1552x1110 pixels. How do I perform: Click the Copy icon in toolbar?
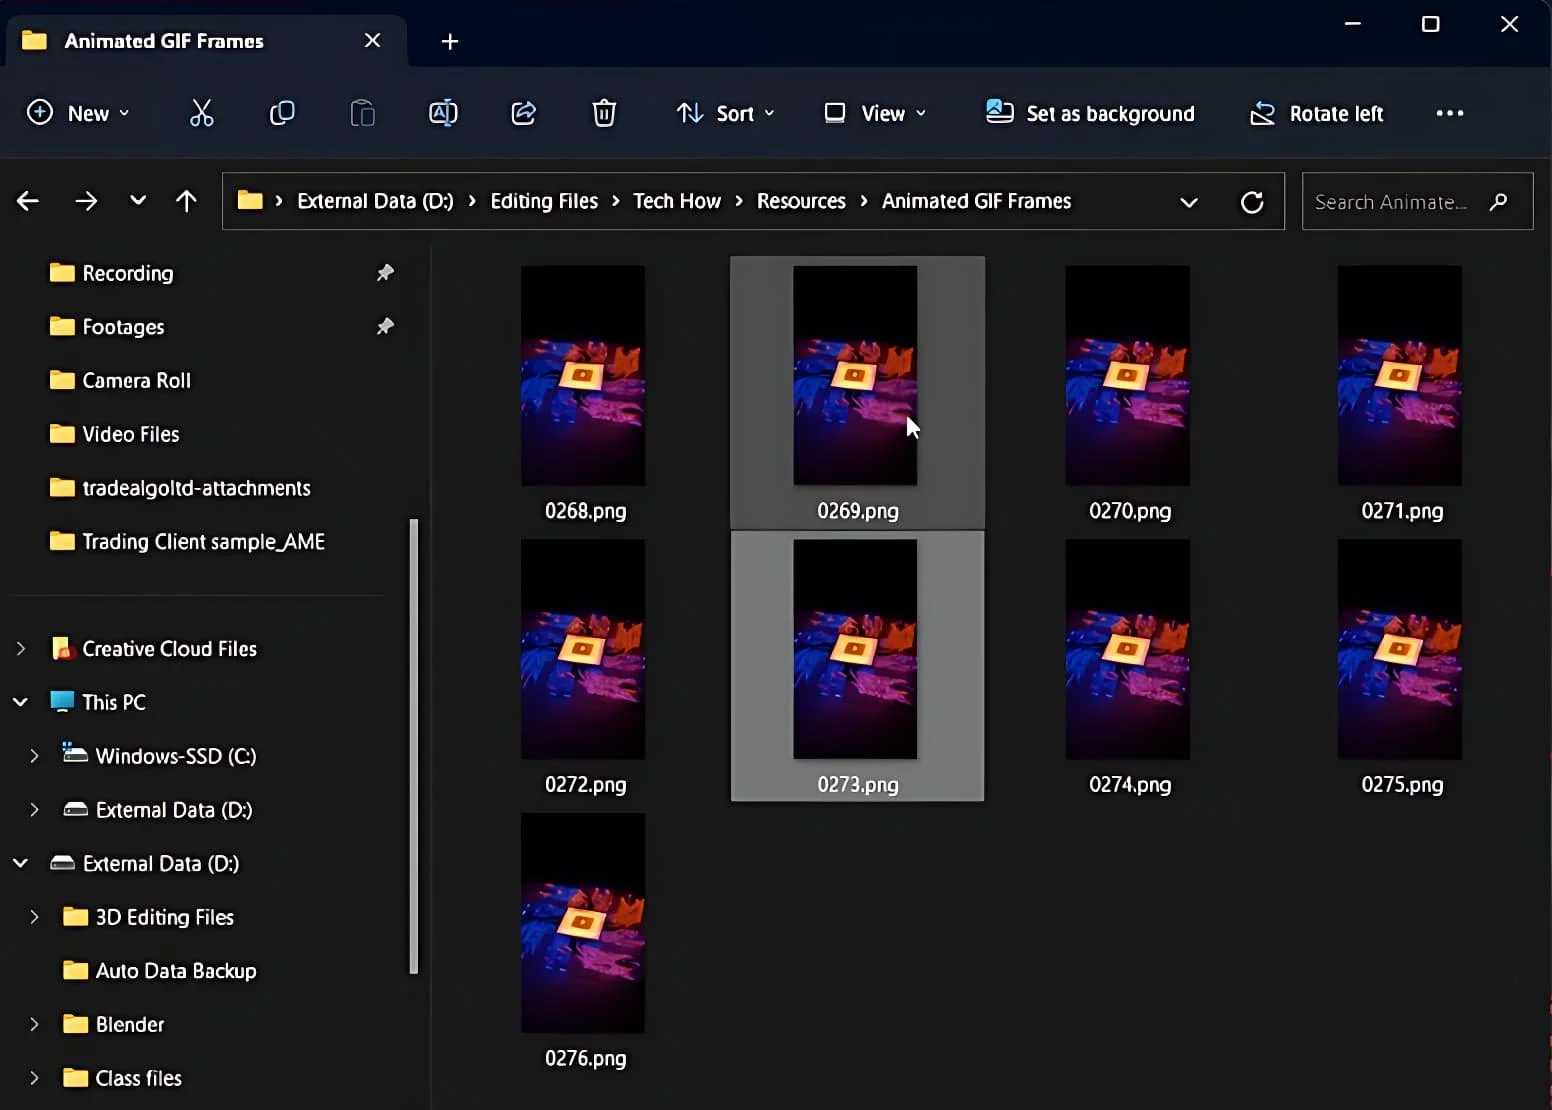tap(282, 113)
